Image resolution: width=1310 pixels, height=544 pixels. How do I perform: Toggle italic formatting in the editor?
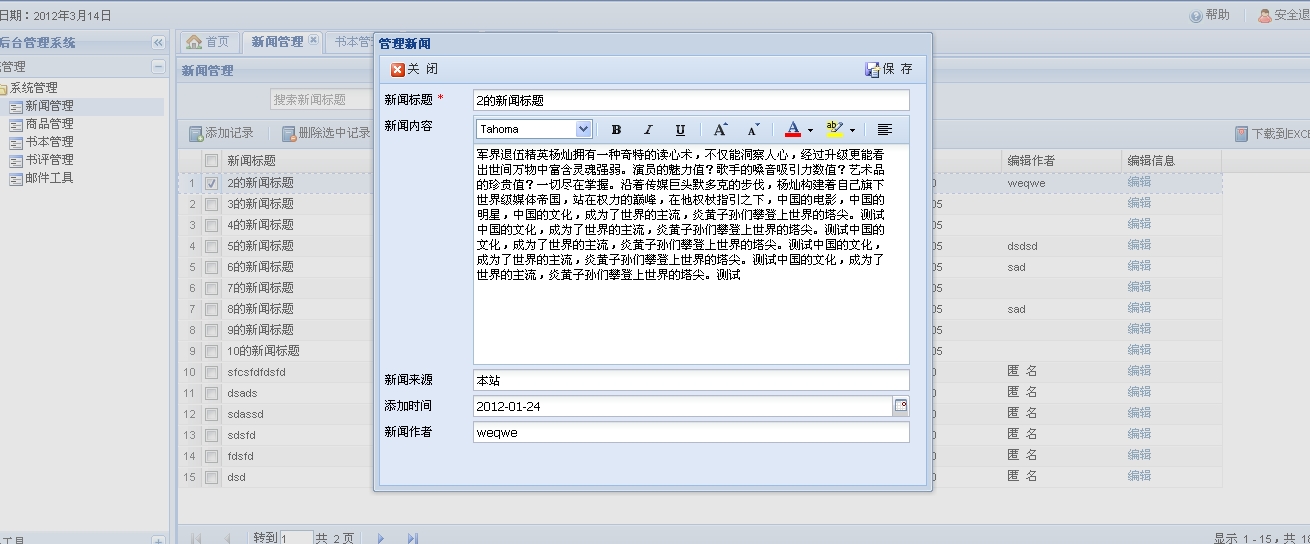(648, 129)
